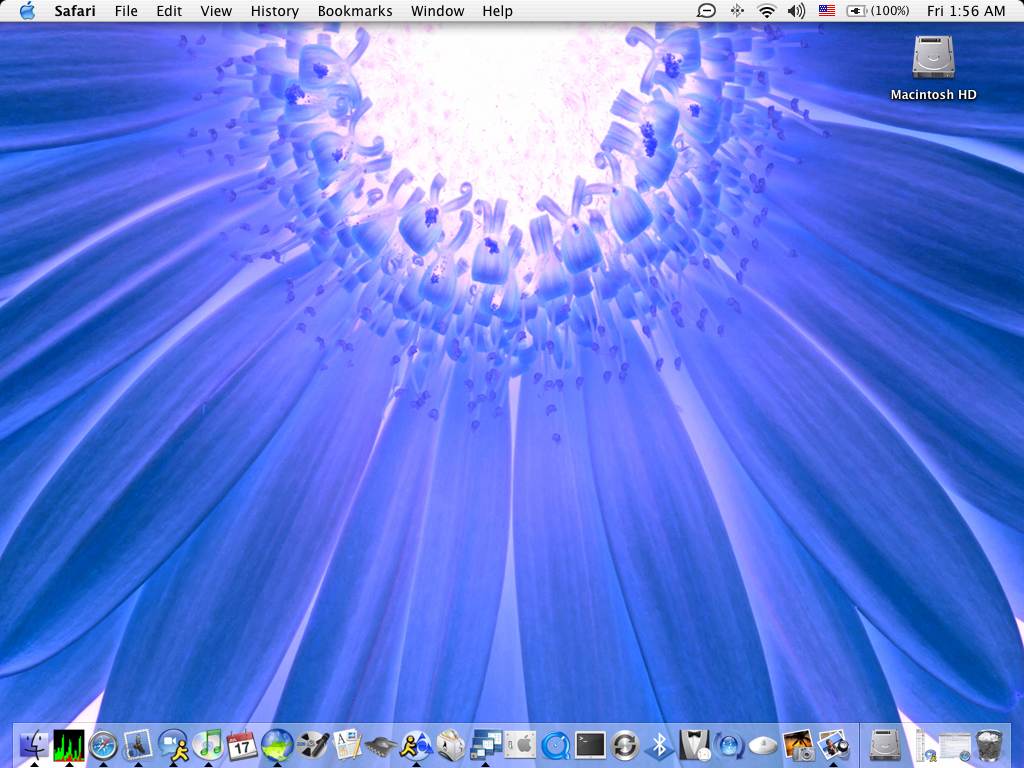Open the hard drive icon in Dock
The height and width of the screenshot is (768, 1024).
point(886,744)
